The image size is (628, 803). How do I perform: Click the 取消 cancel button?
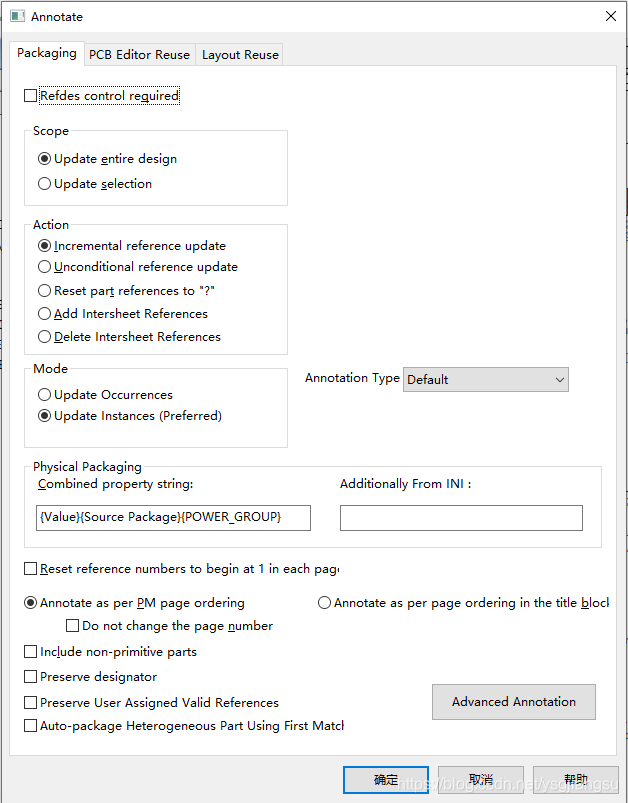(x=480, y=780)
